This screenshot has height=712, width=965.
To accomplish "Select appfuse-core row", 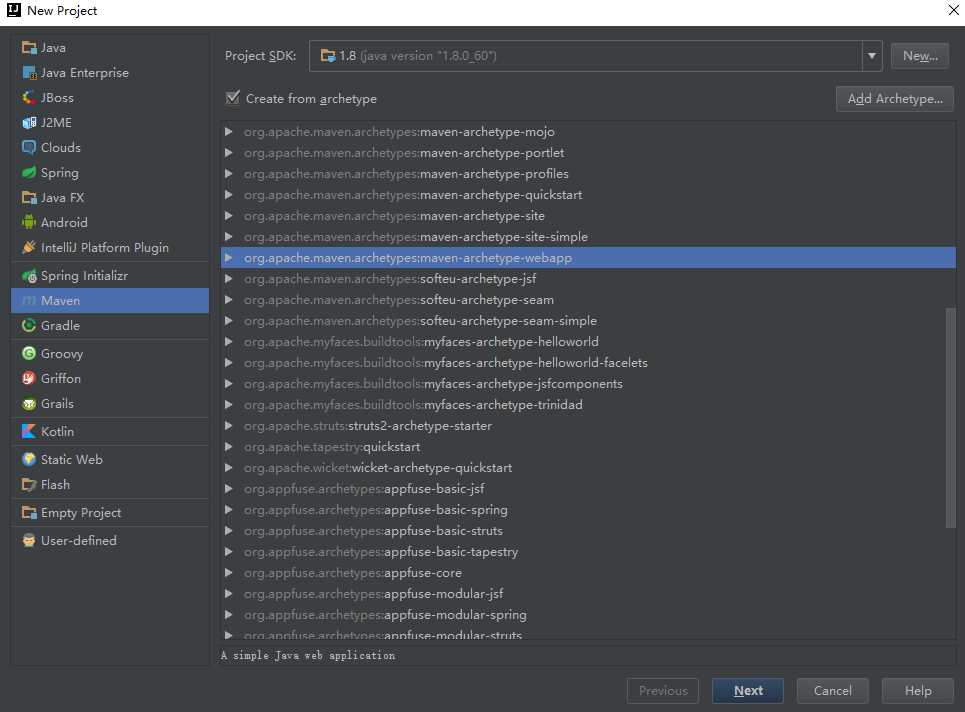I will (588, 572).
